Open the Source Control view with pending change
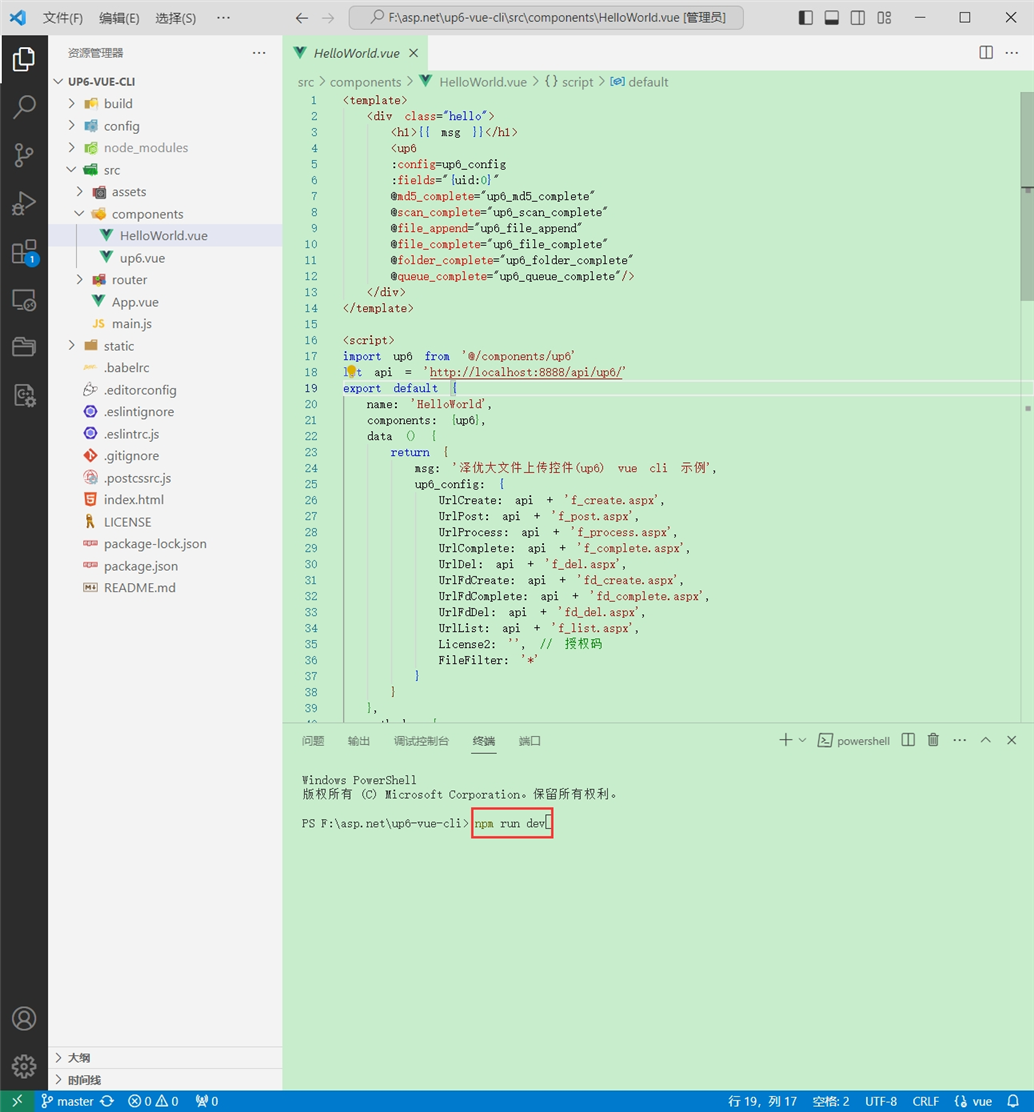The image size is (1034, 1112). pyautogui.click(x=24, y=155)
